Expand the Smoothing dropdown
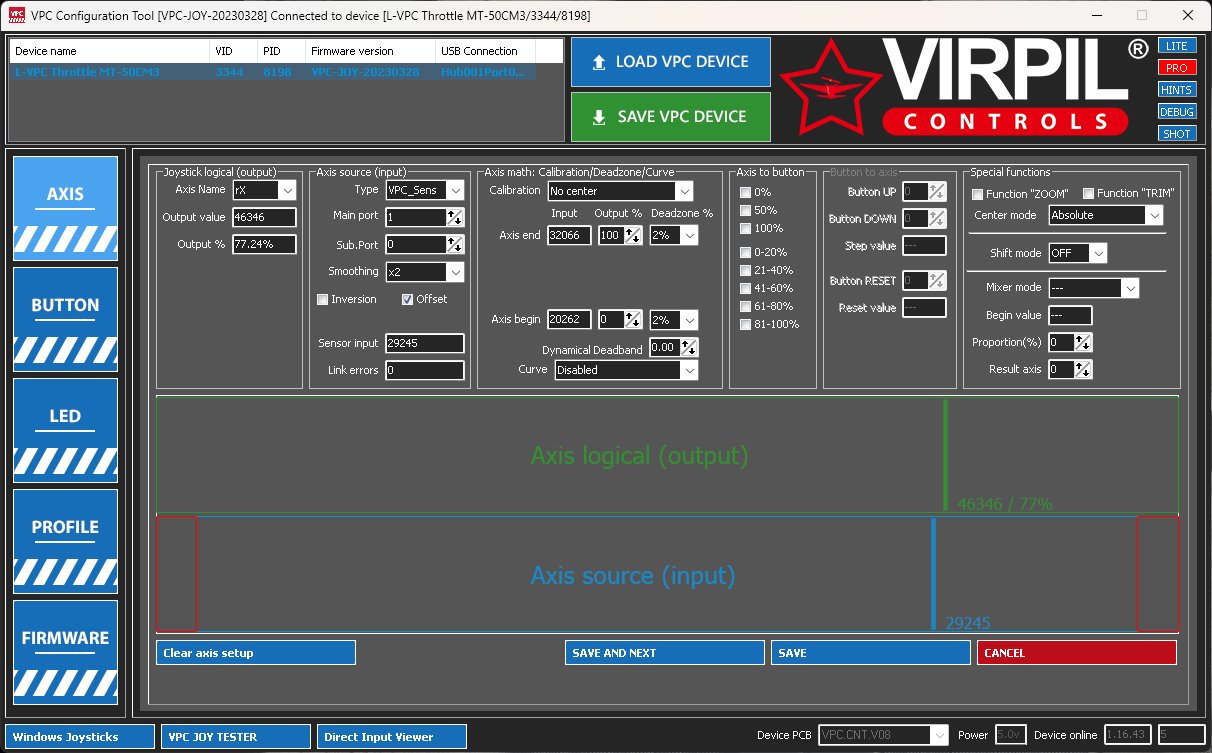Screen dimensions: 1212x753 pyautogui.click(x=425, y=271)
